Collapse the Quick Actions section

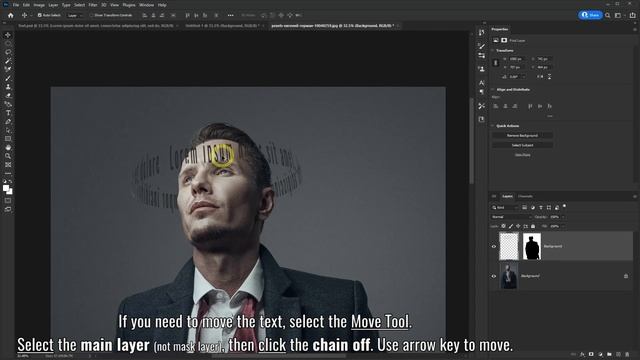click(x=493, y=126)
